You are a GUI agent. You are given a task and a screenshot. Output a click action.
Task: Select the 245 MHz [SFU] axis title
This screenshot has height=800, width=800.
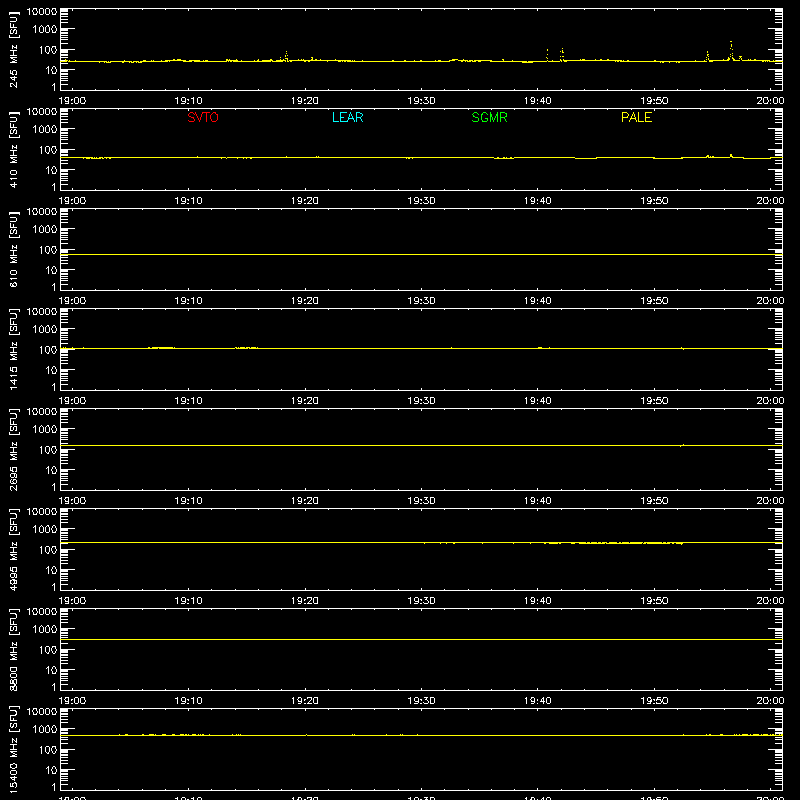click(x=14, y=49)
